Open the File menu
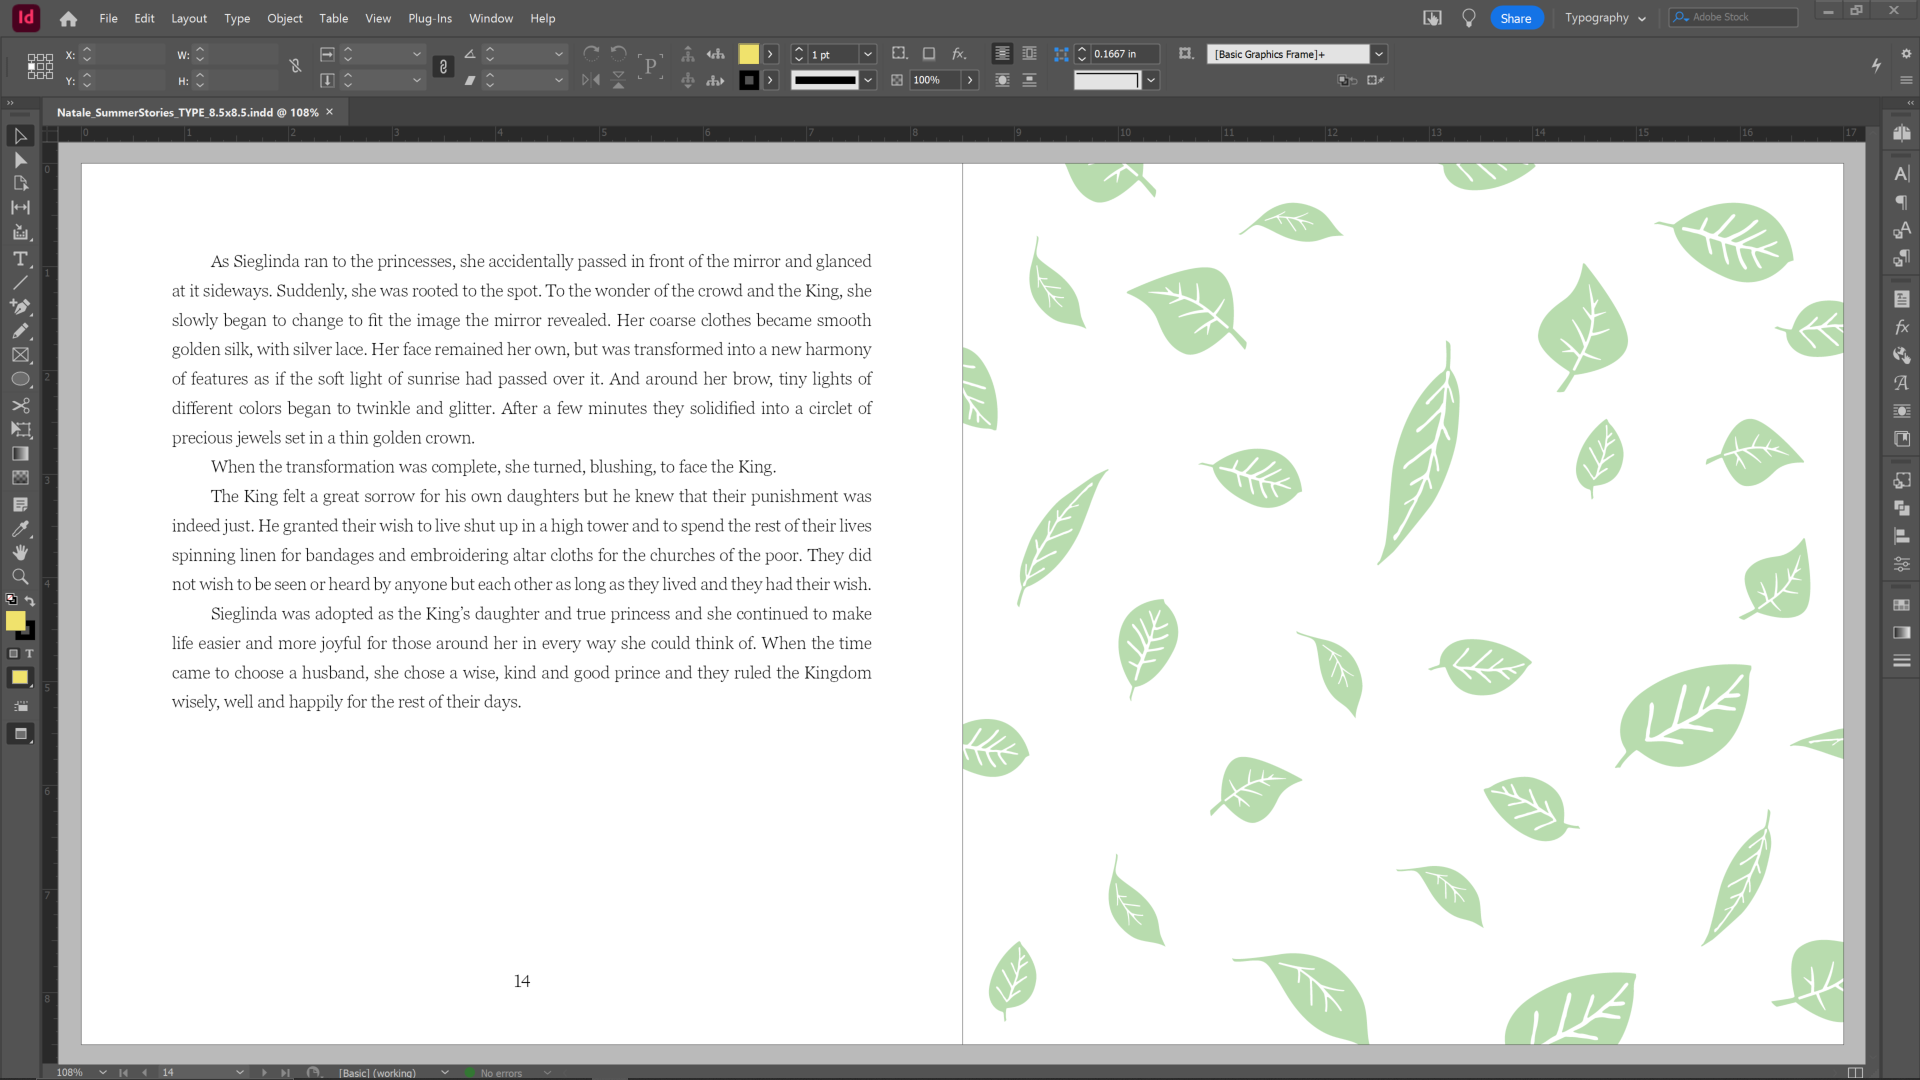 click(x=108, y=18)
